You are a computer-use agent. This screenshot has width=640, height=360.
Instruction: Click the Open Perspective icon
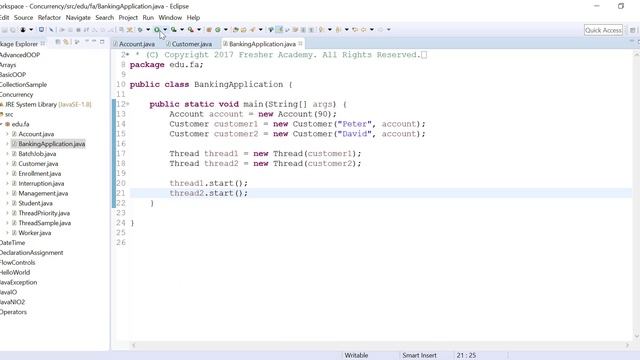[x=632, y=30]
